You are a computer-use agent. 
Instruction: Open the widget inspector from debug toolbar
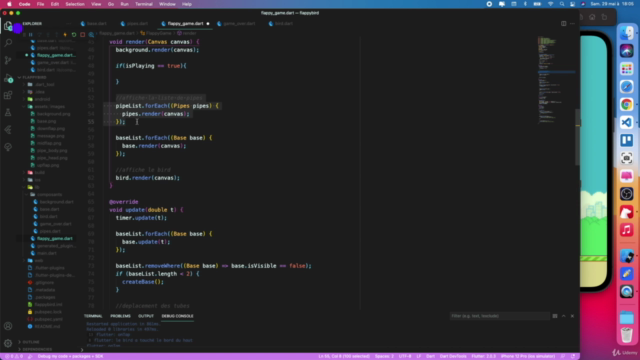(91, 35)
